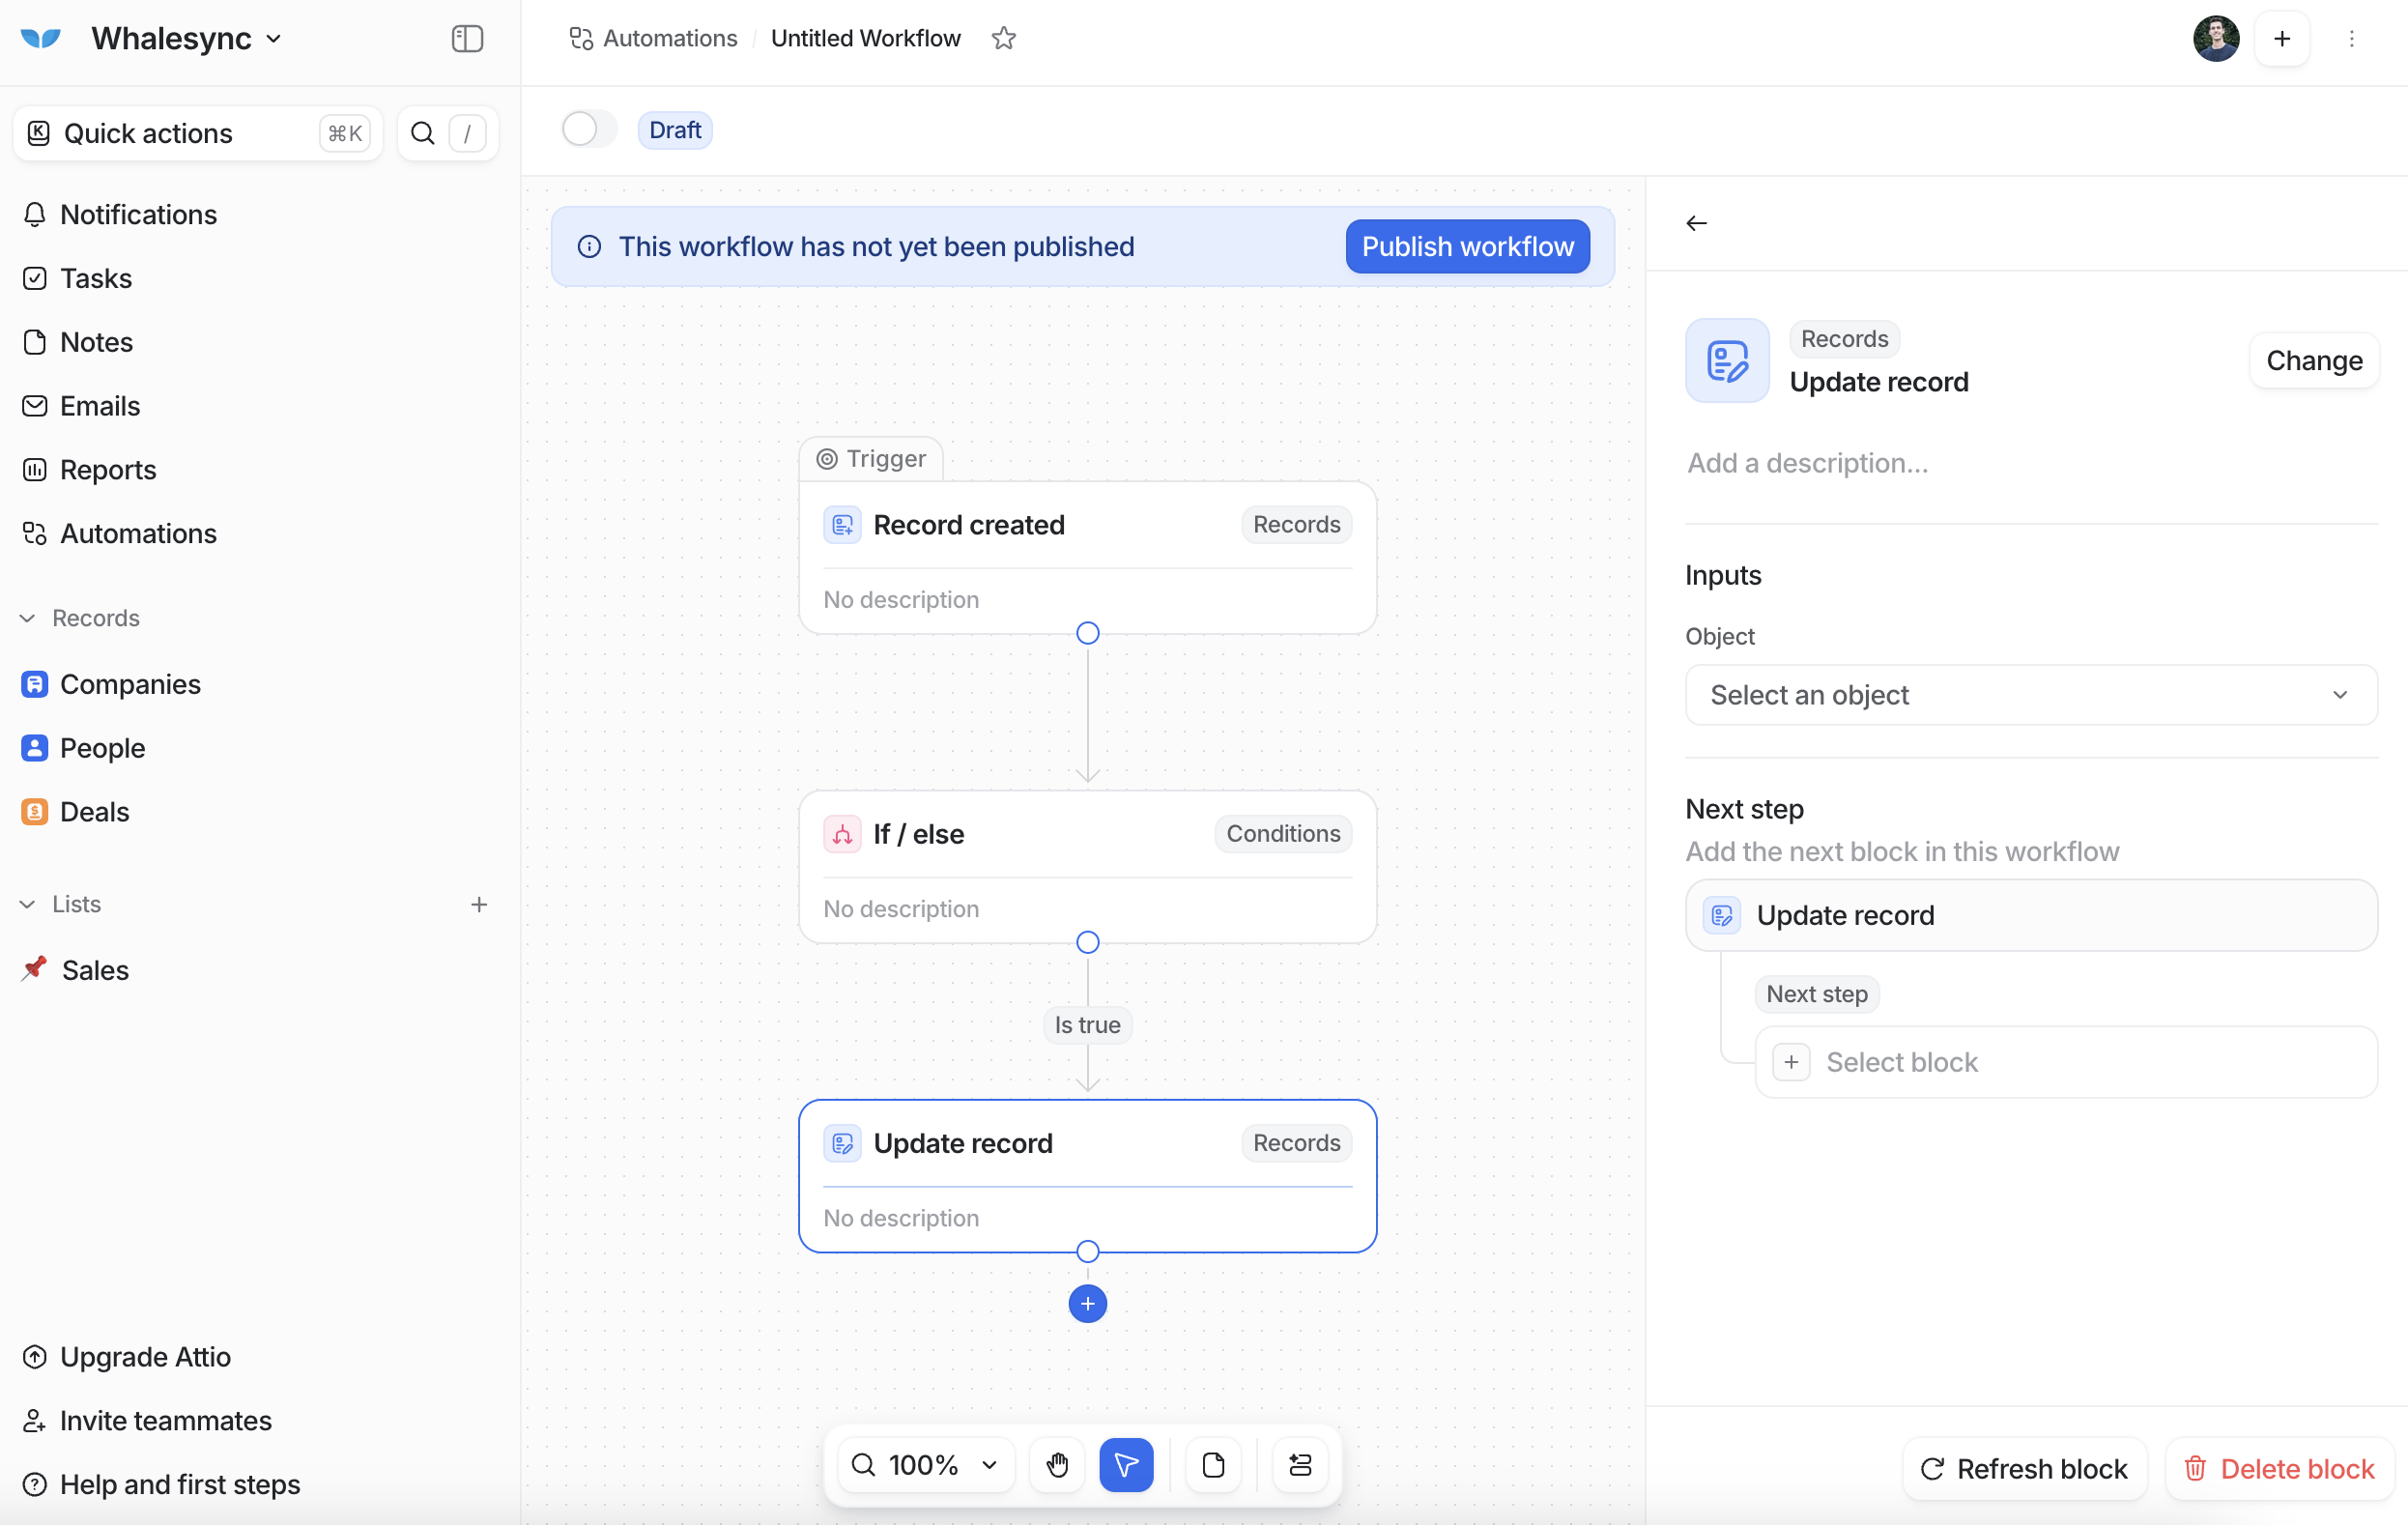Open Whalesync workspace switcher menu
Screen dimensions: 2408x1525
click(x=186, y=38)
